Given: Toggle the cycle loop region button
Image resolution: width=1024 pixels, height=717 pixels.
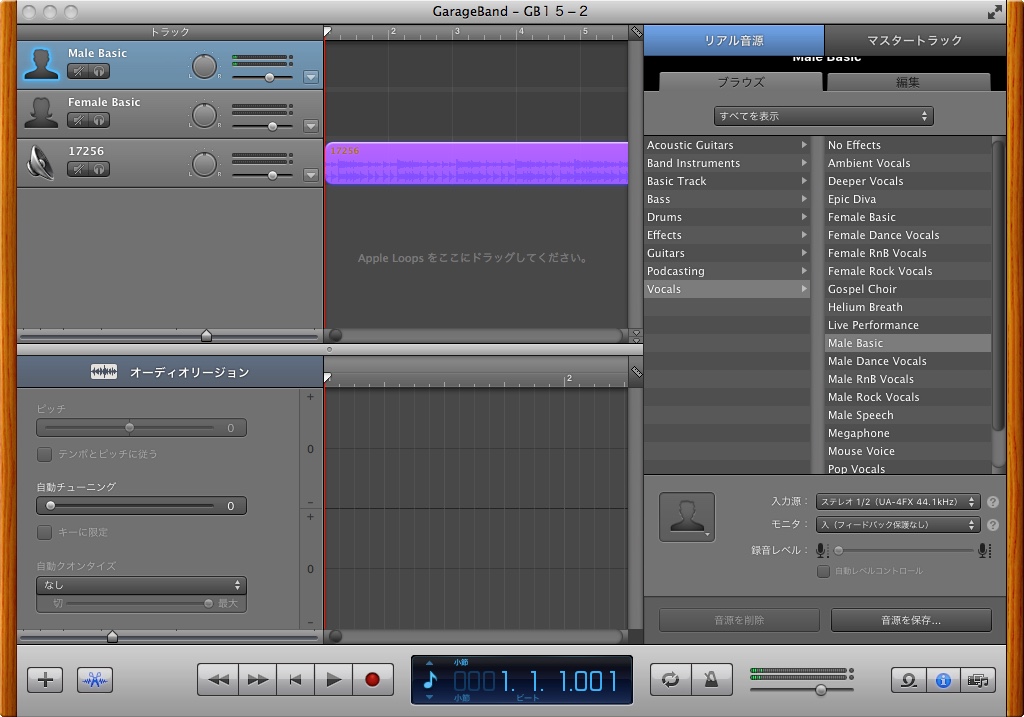Looking at the screenshot, I should [x=670, y=680].
